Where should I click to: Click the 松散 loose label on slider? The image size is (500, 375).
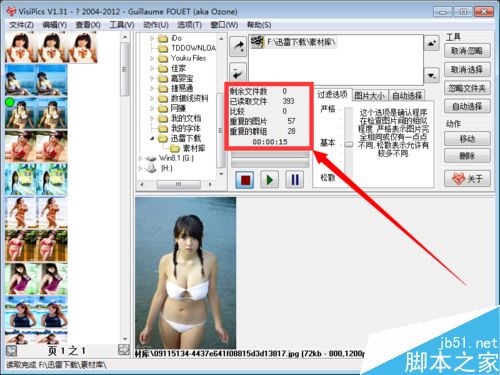pyautogui.click(x=327, y=178)
